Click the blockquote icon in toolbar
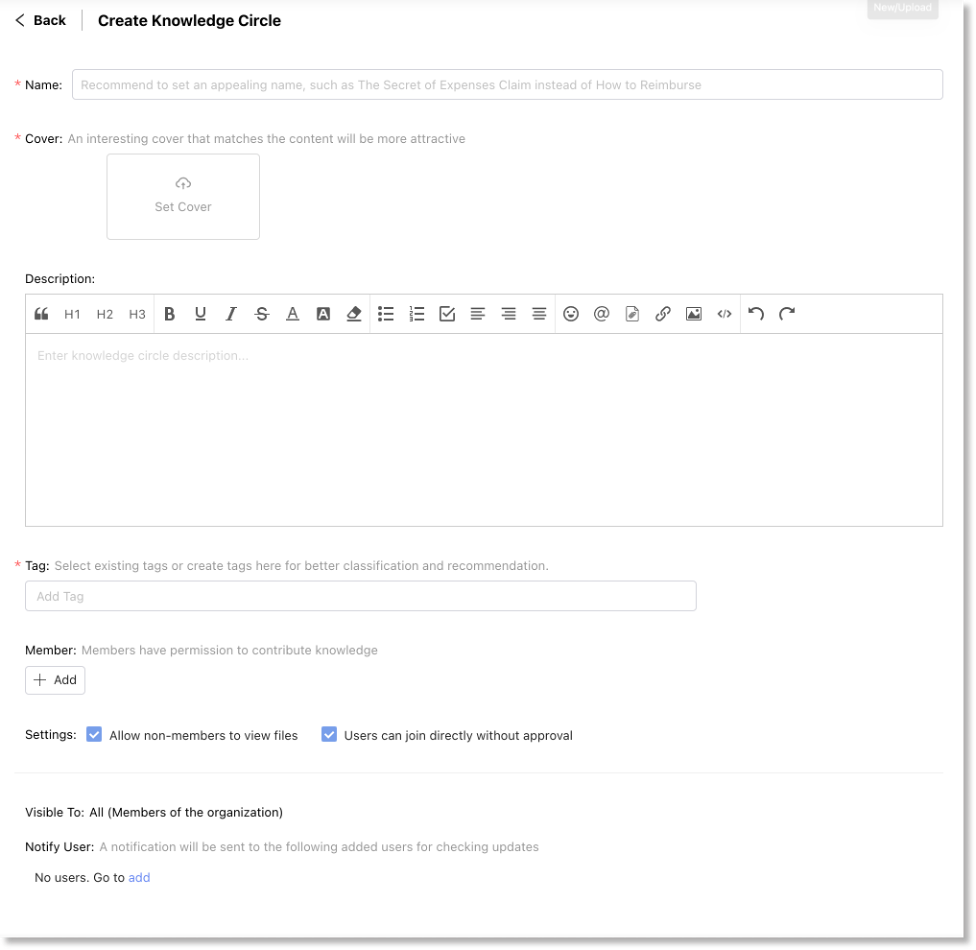Image resolution: width=976 pixels, height=950 pixels. 41,314
